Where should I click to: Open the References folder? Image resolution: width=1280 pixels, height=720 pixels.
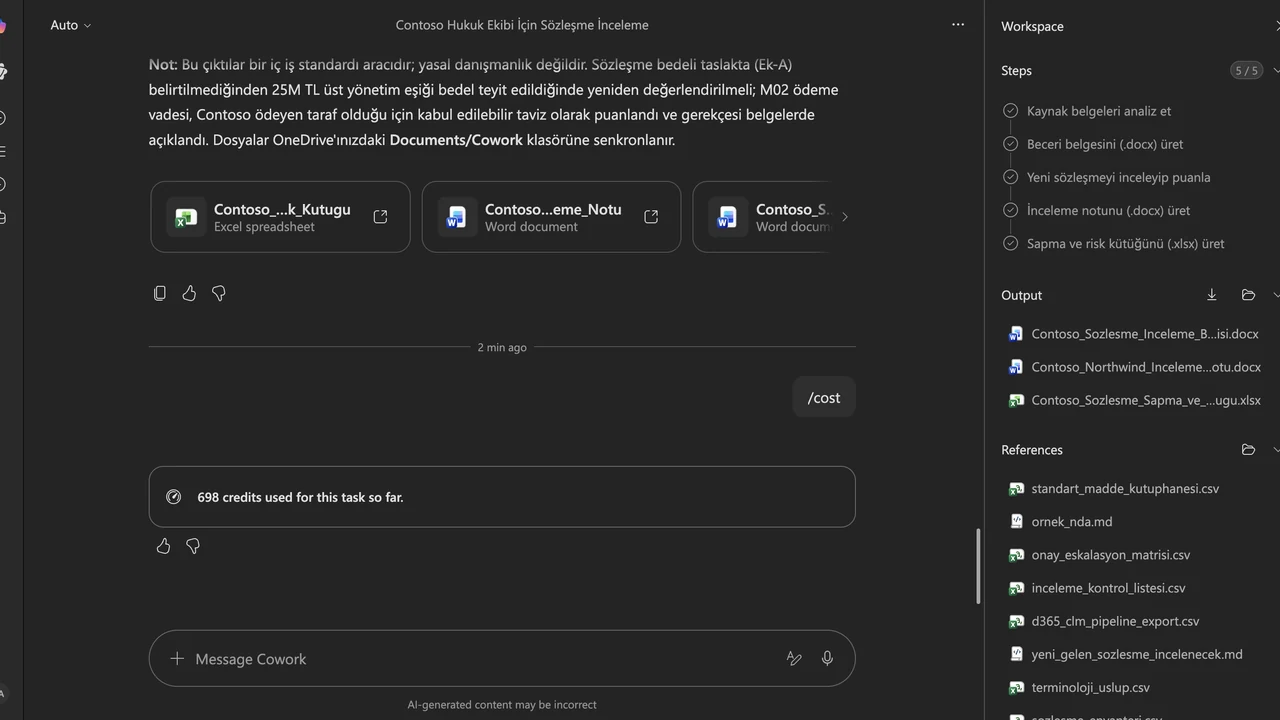[x=1248, y=450]
